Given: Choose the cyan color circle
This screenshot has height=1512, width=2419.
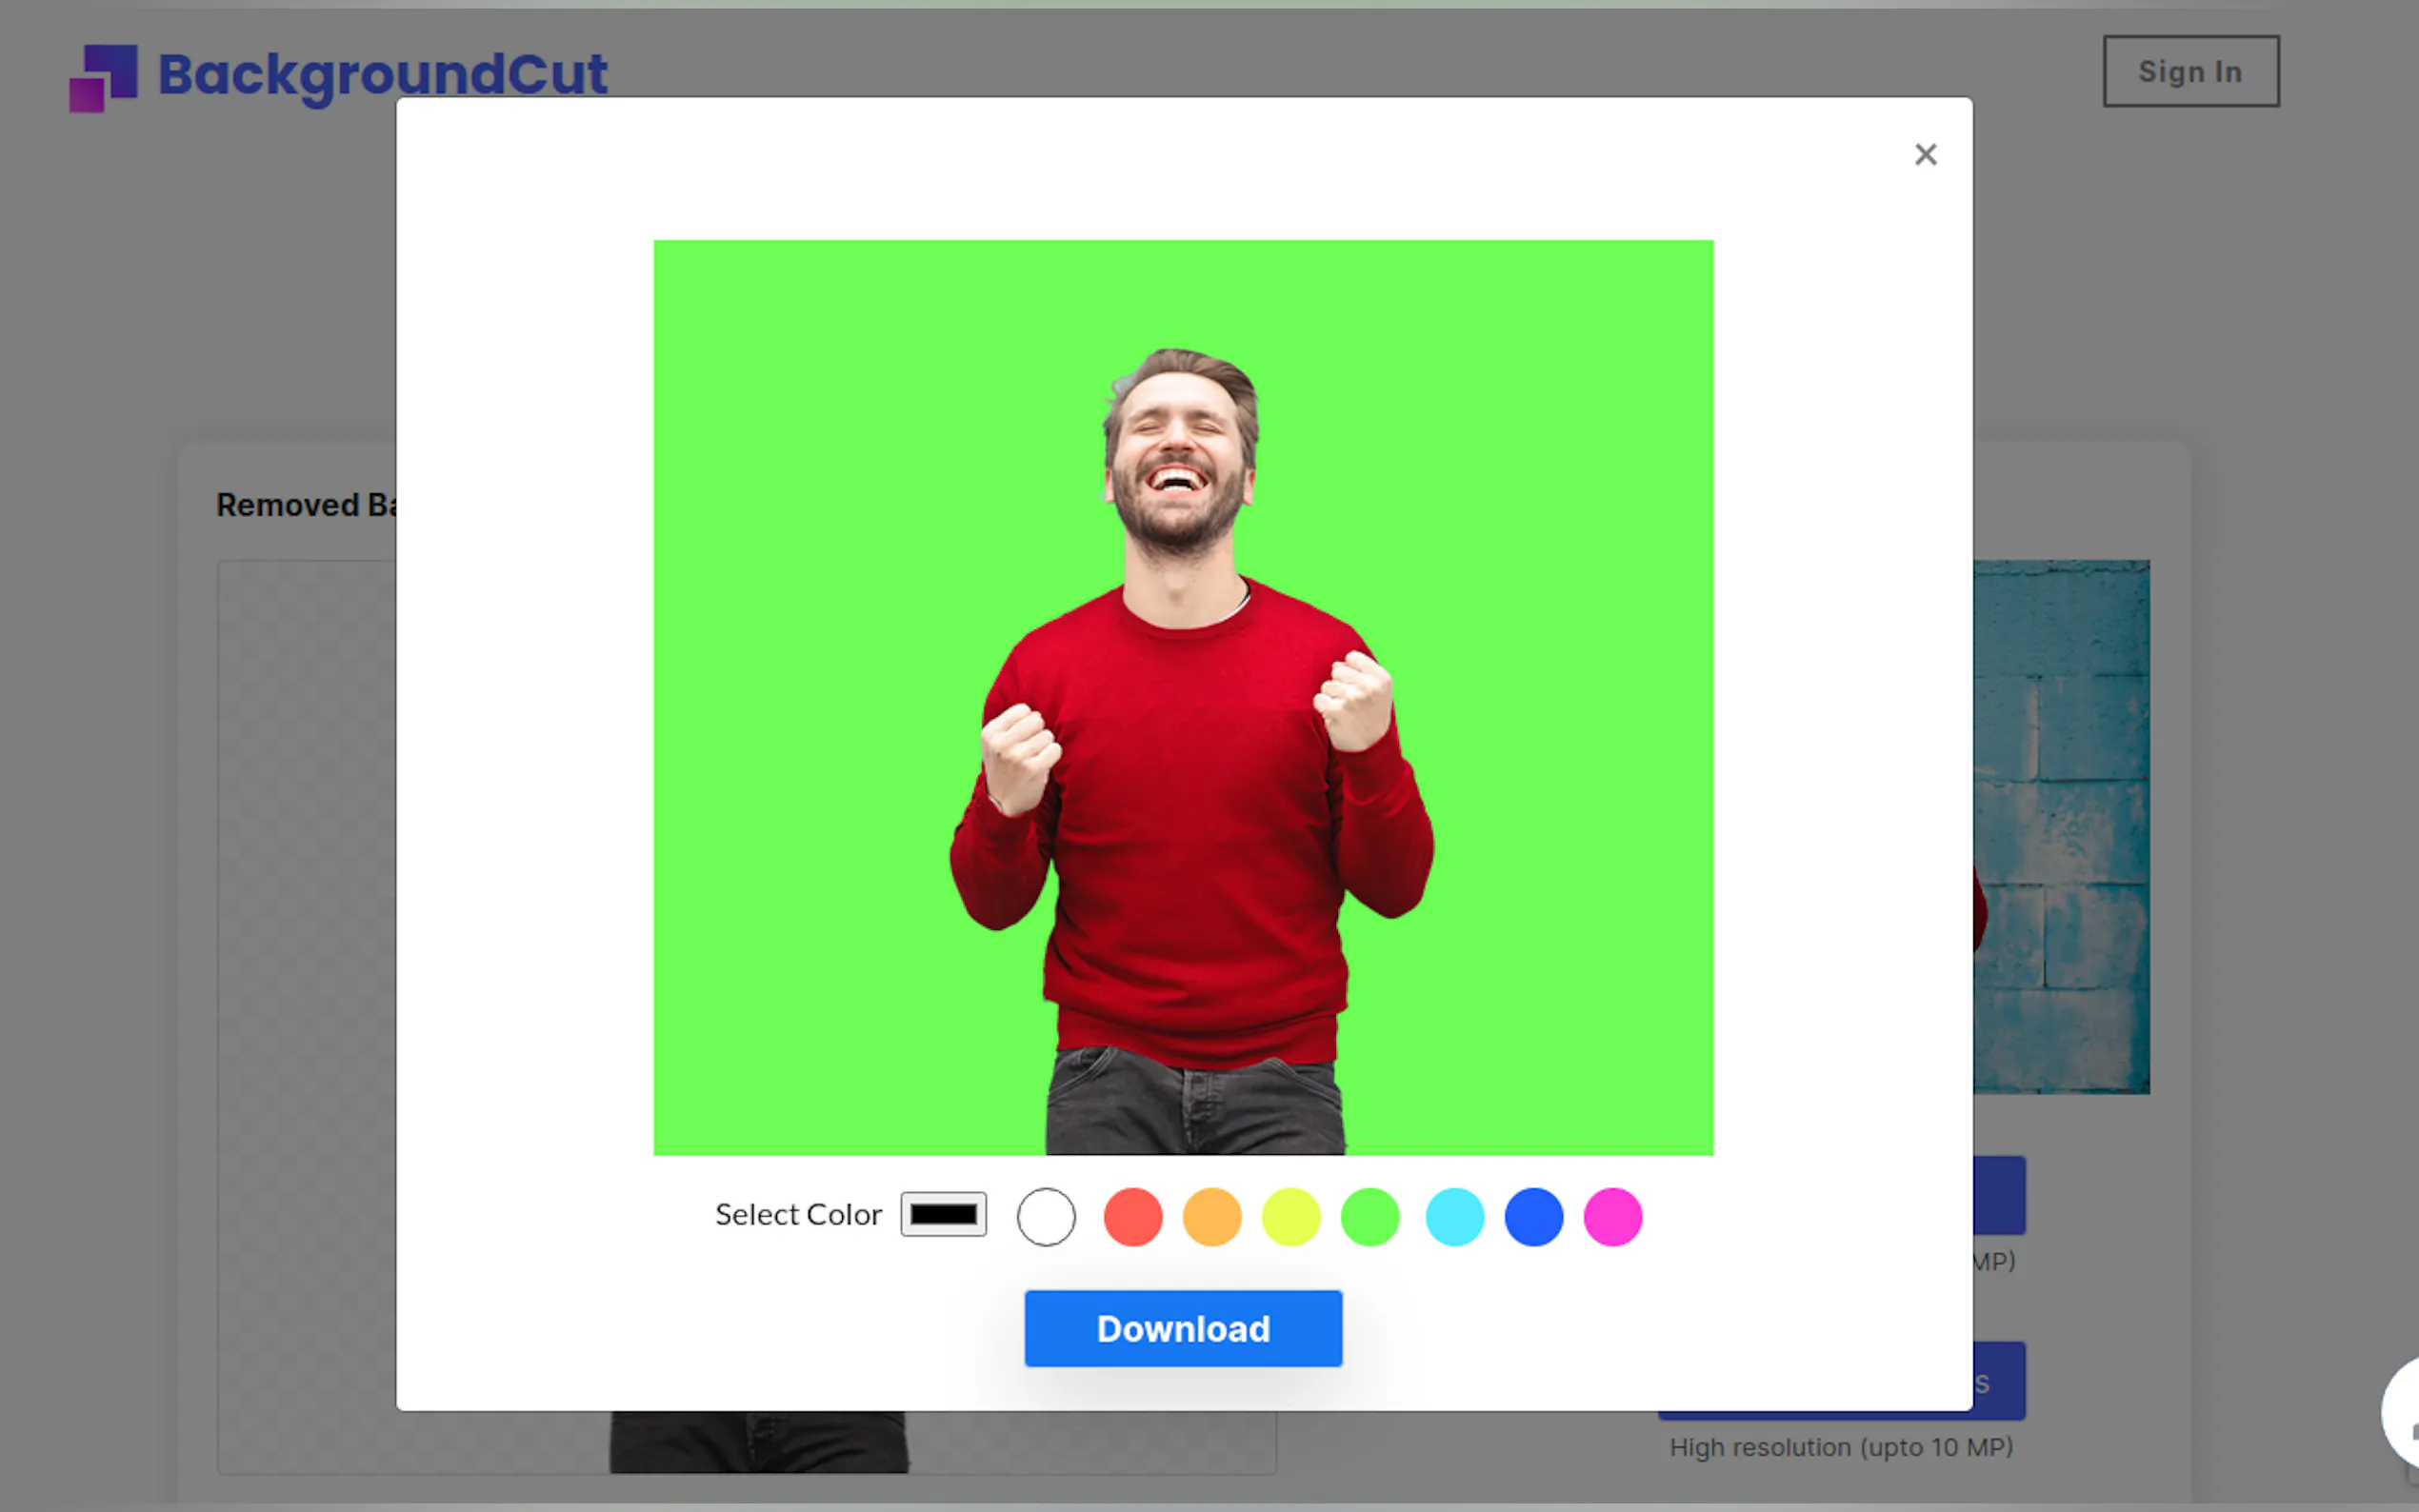Looking at the screenshot, I should coord(1454,1217).
